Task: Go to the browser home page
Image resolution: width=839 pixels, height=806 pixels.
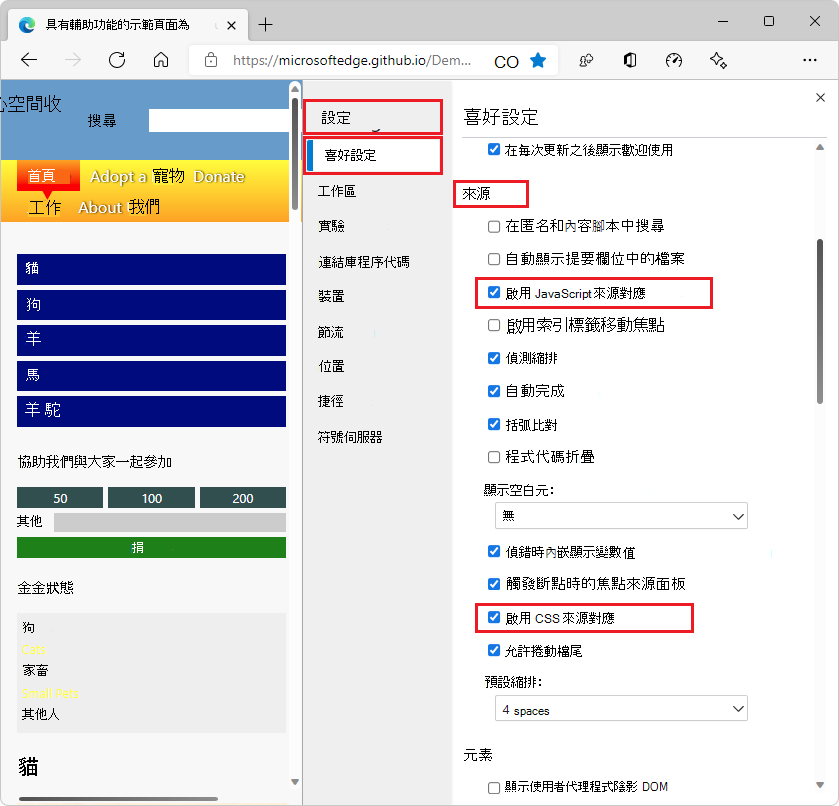Action: [160, 60]
